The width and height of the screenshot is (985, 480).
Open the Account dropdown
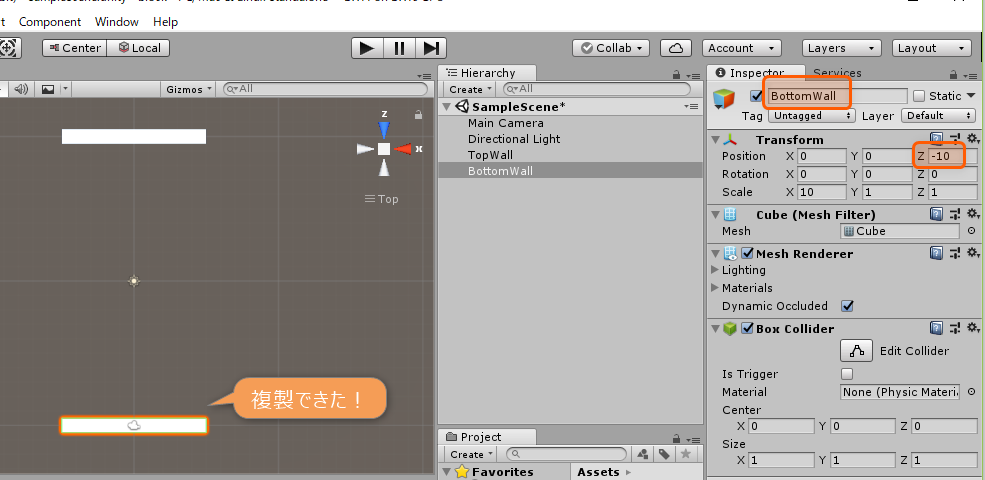[742, 48]
